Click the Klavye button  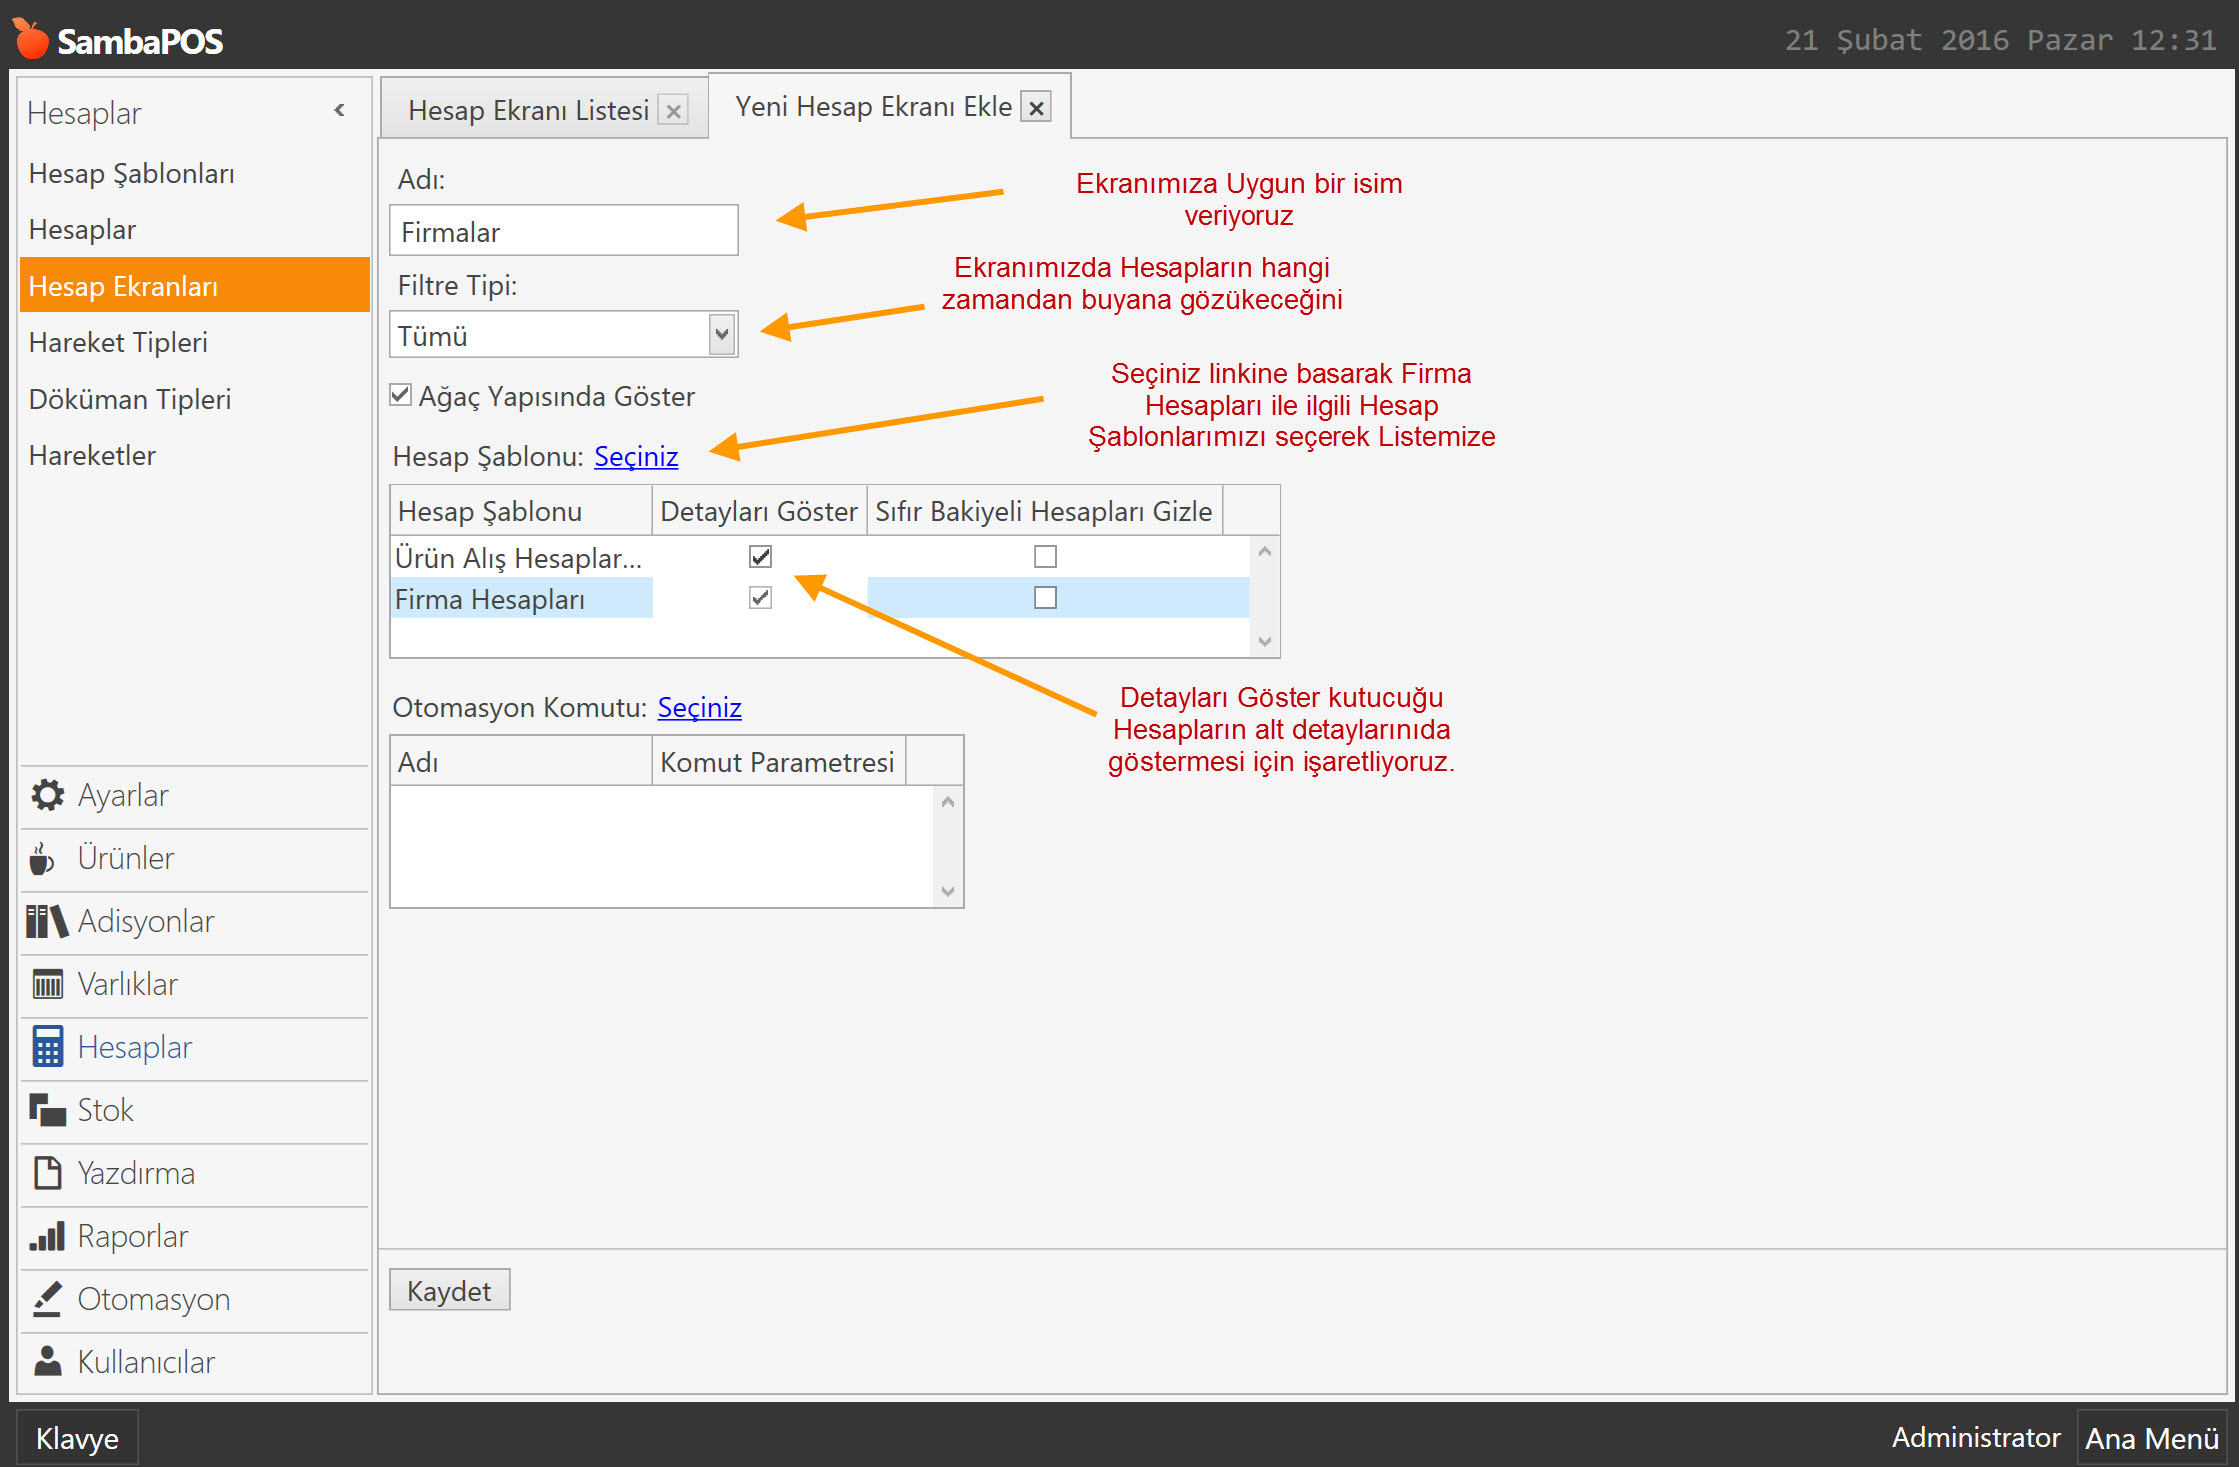coord(77,1438)
